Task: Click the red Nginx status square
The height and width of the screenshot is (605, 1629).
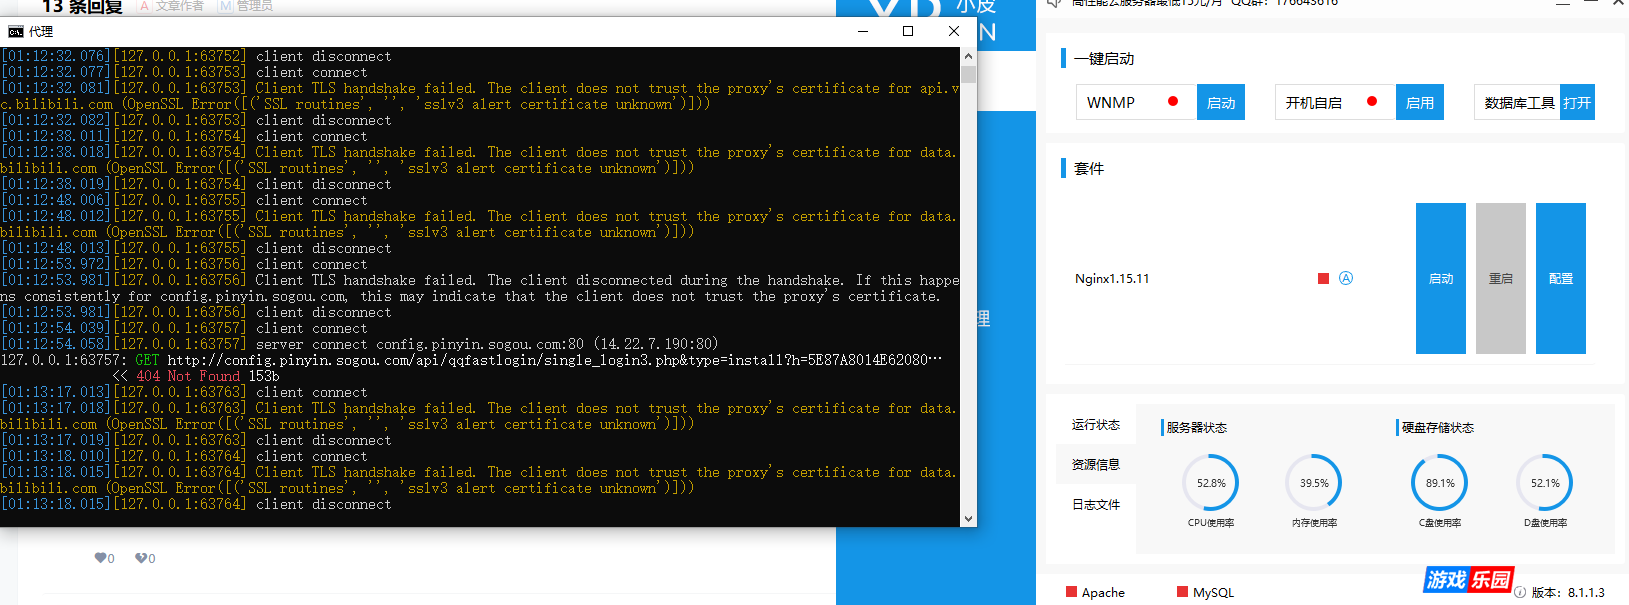Action: point(1323,279)
